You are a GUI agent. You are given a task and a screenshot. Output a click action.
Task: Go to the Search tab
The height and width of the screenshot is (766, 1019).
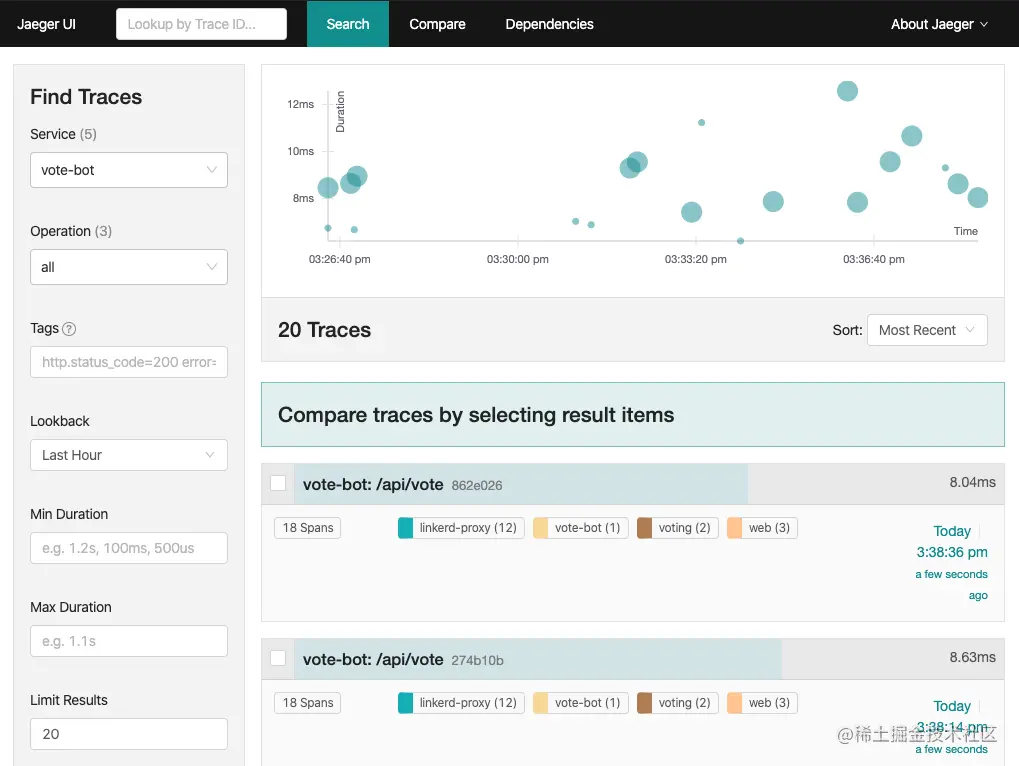point(348,24)
